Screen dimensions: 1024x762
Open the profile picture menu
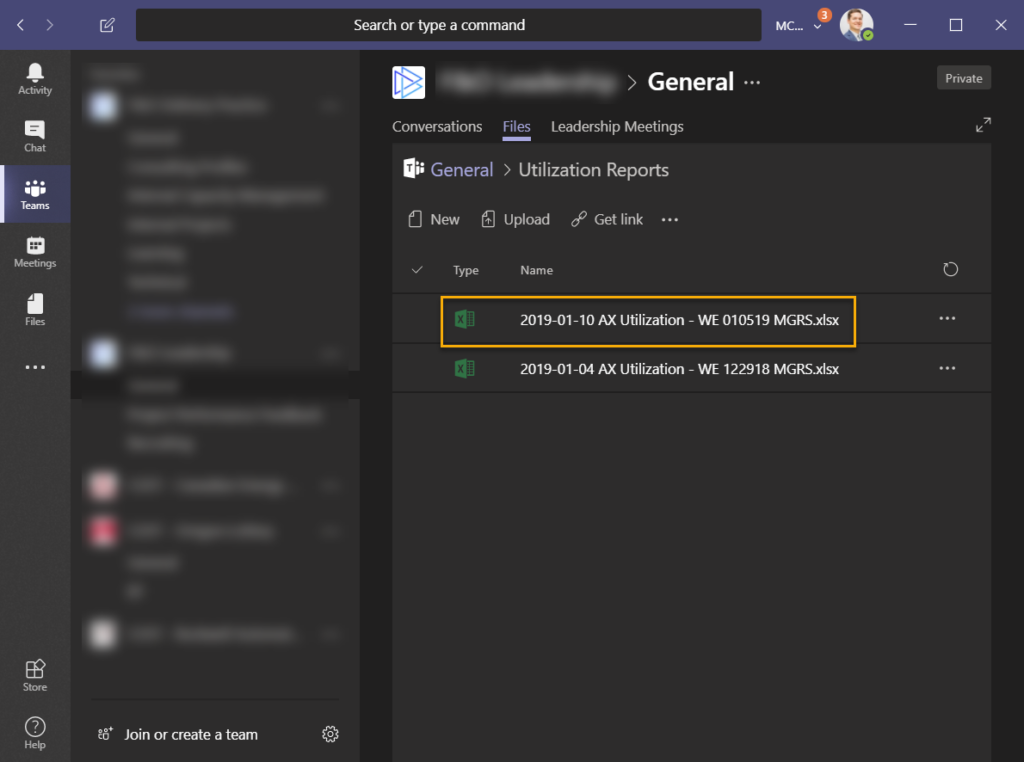[x=856, y=25]
